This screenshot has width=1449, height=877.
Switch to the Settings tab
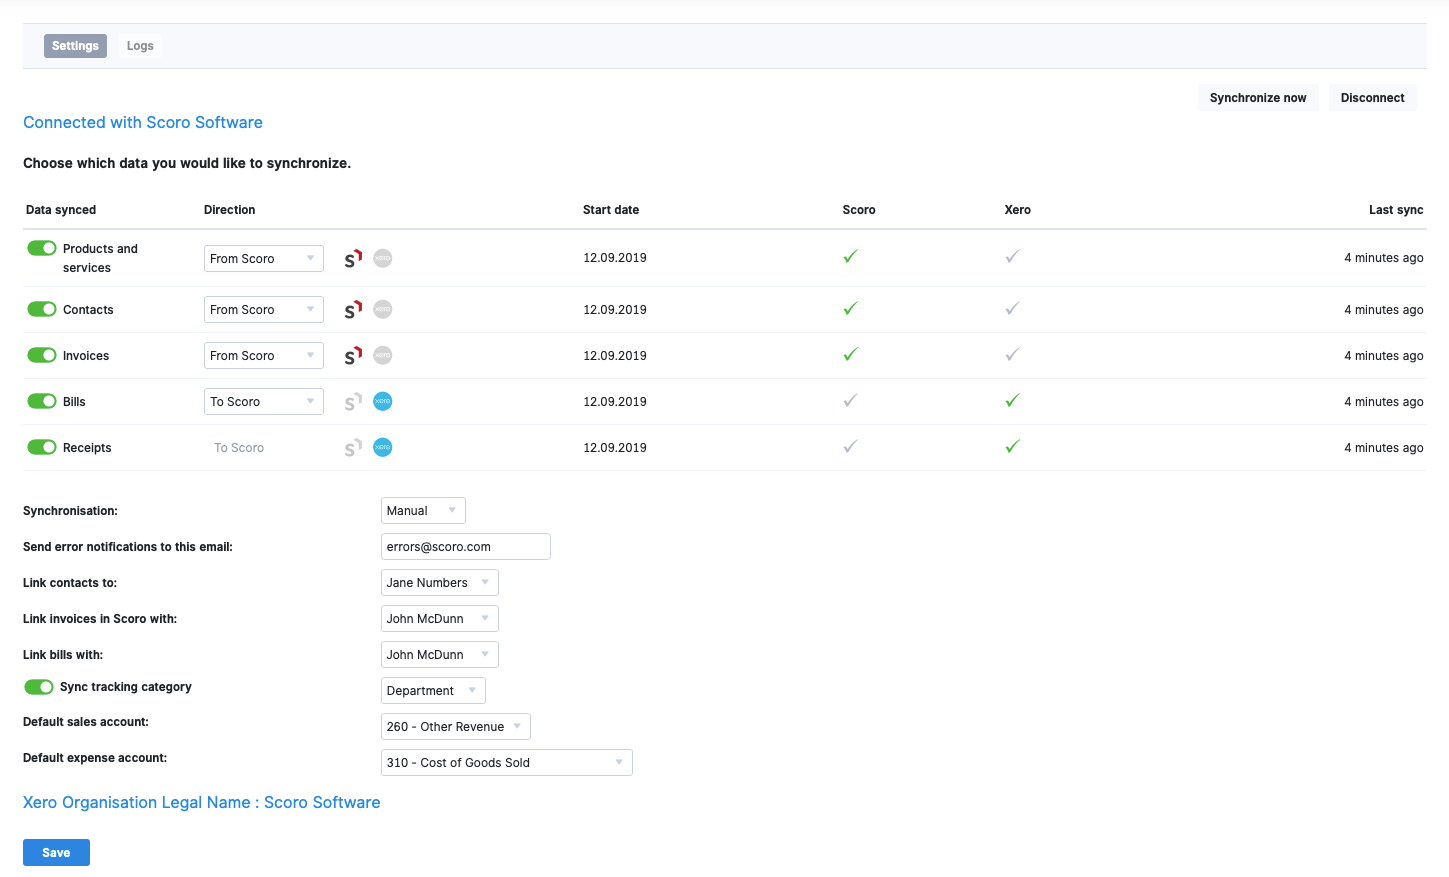click(x=75, y=46)
